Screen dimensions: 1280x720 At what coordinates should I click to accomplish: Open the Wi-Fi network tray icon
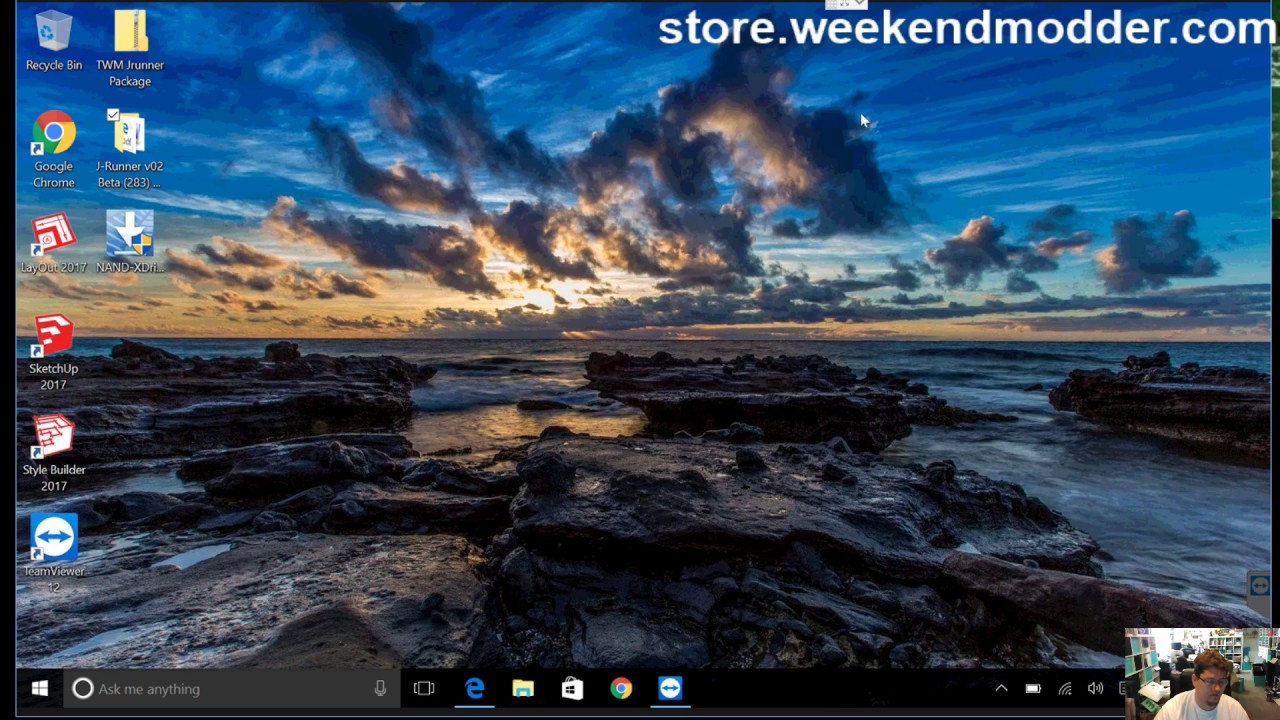pyautogui.click(x=1065, y=688)
